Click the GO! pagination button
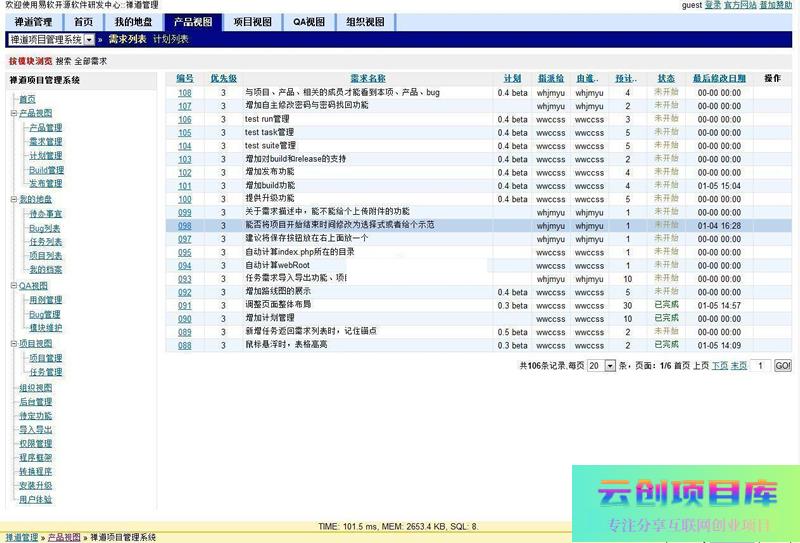This screenshot has height=543, width=800. 782,367
